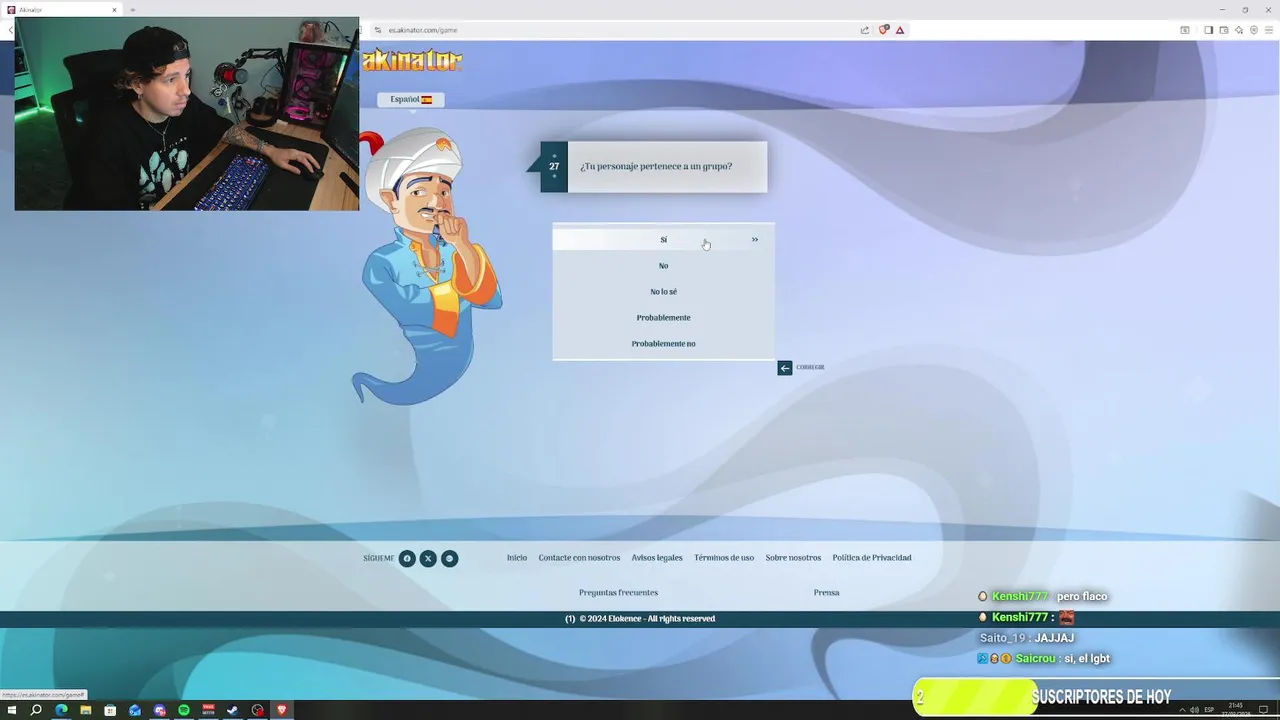Close the Akinator browser tab
The width and height of the screenshot is (1280, 720).
114,10
